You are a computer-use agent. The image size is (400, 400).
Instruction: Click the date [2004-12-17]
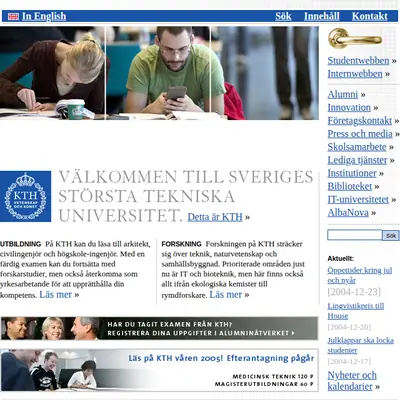pyautogui.click(x=349, y=361)
